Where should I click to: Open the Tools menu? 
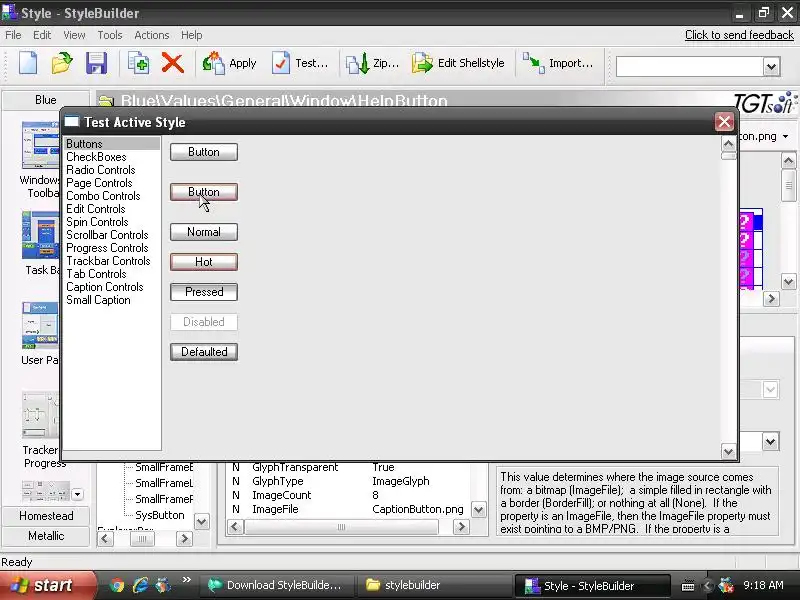click(x=110, y=35)
